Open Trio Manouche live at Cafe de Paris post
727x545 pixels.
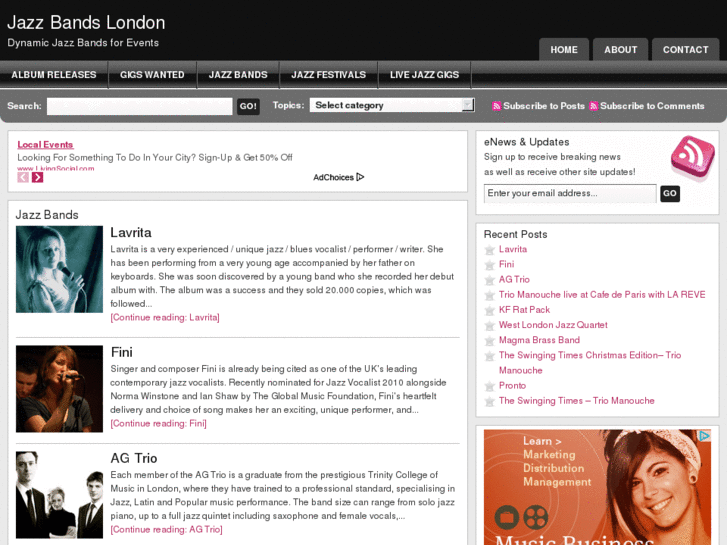(x=602, y=295)
